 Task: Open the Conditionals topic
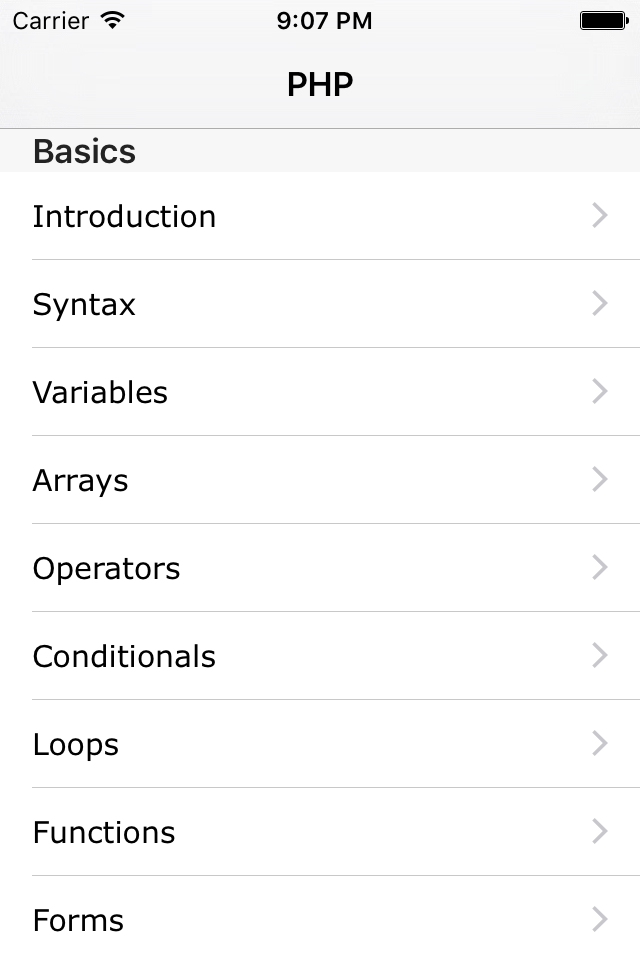[124, 656]
